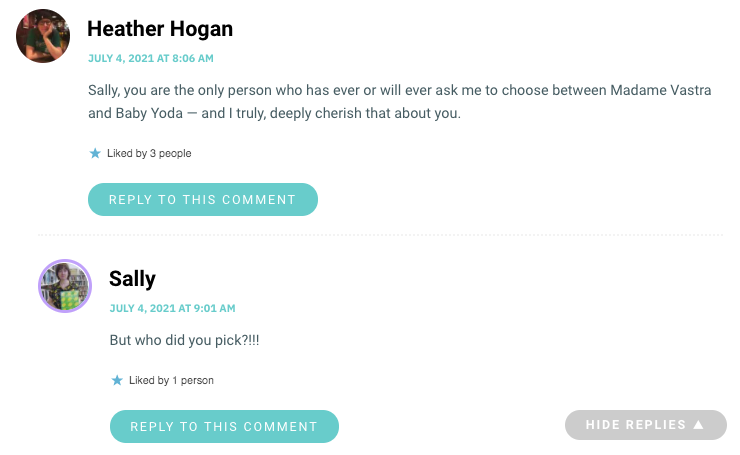Viewport: 740px width, 455px height.
Task: Reply to Heather Hogan's comment
Action: (x=203, y=199)
